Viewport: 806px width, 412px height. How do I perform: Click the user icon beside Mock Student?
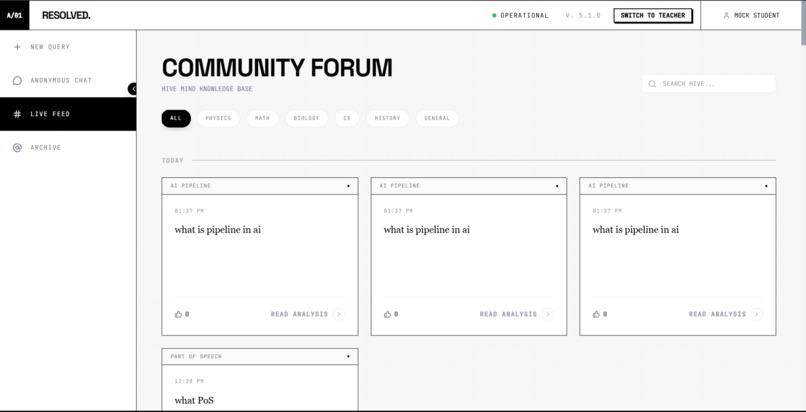tap(726, 15)
